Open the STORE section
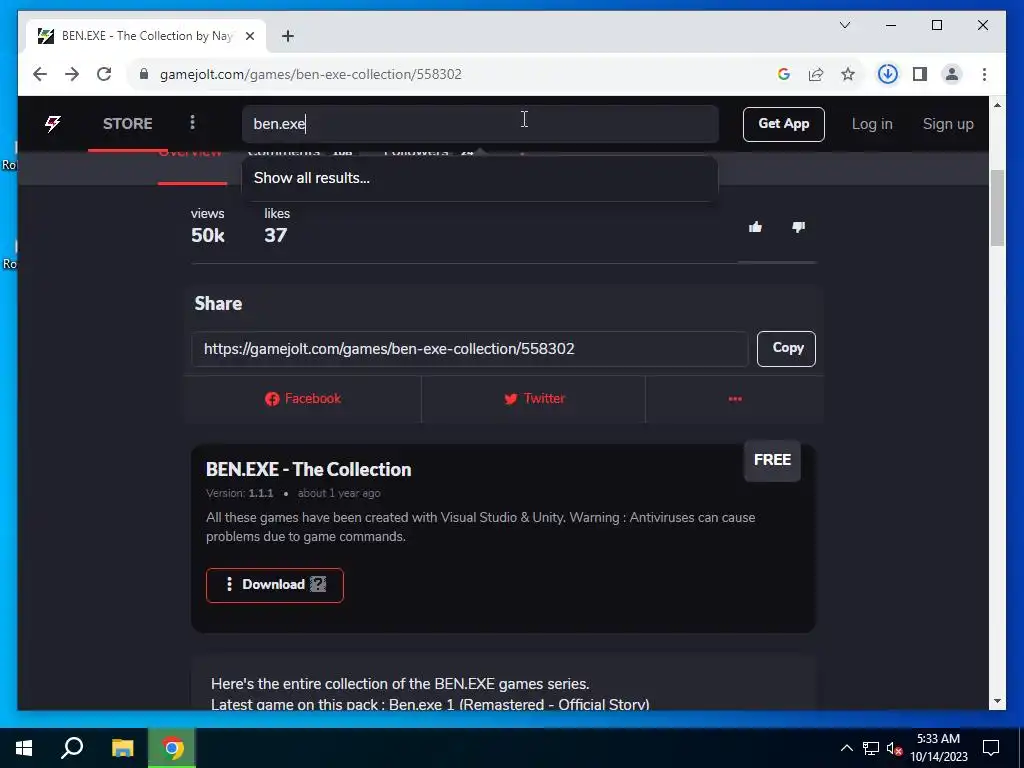Image resolution: width=1024 pixels, height=768 pixels. pyautogui.click(x=127, y=123)
